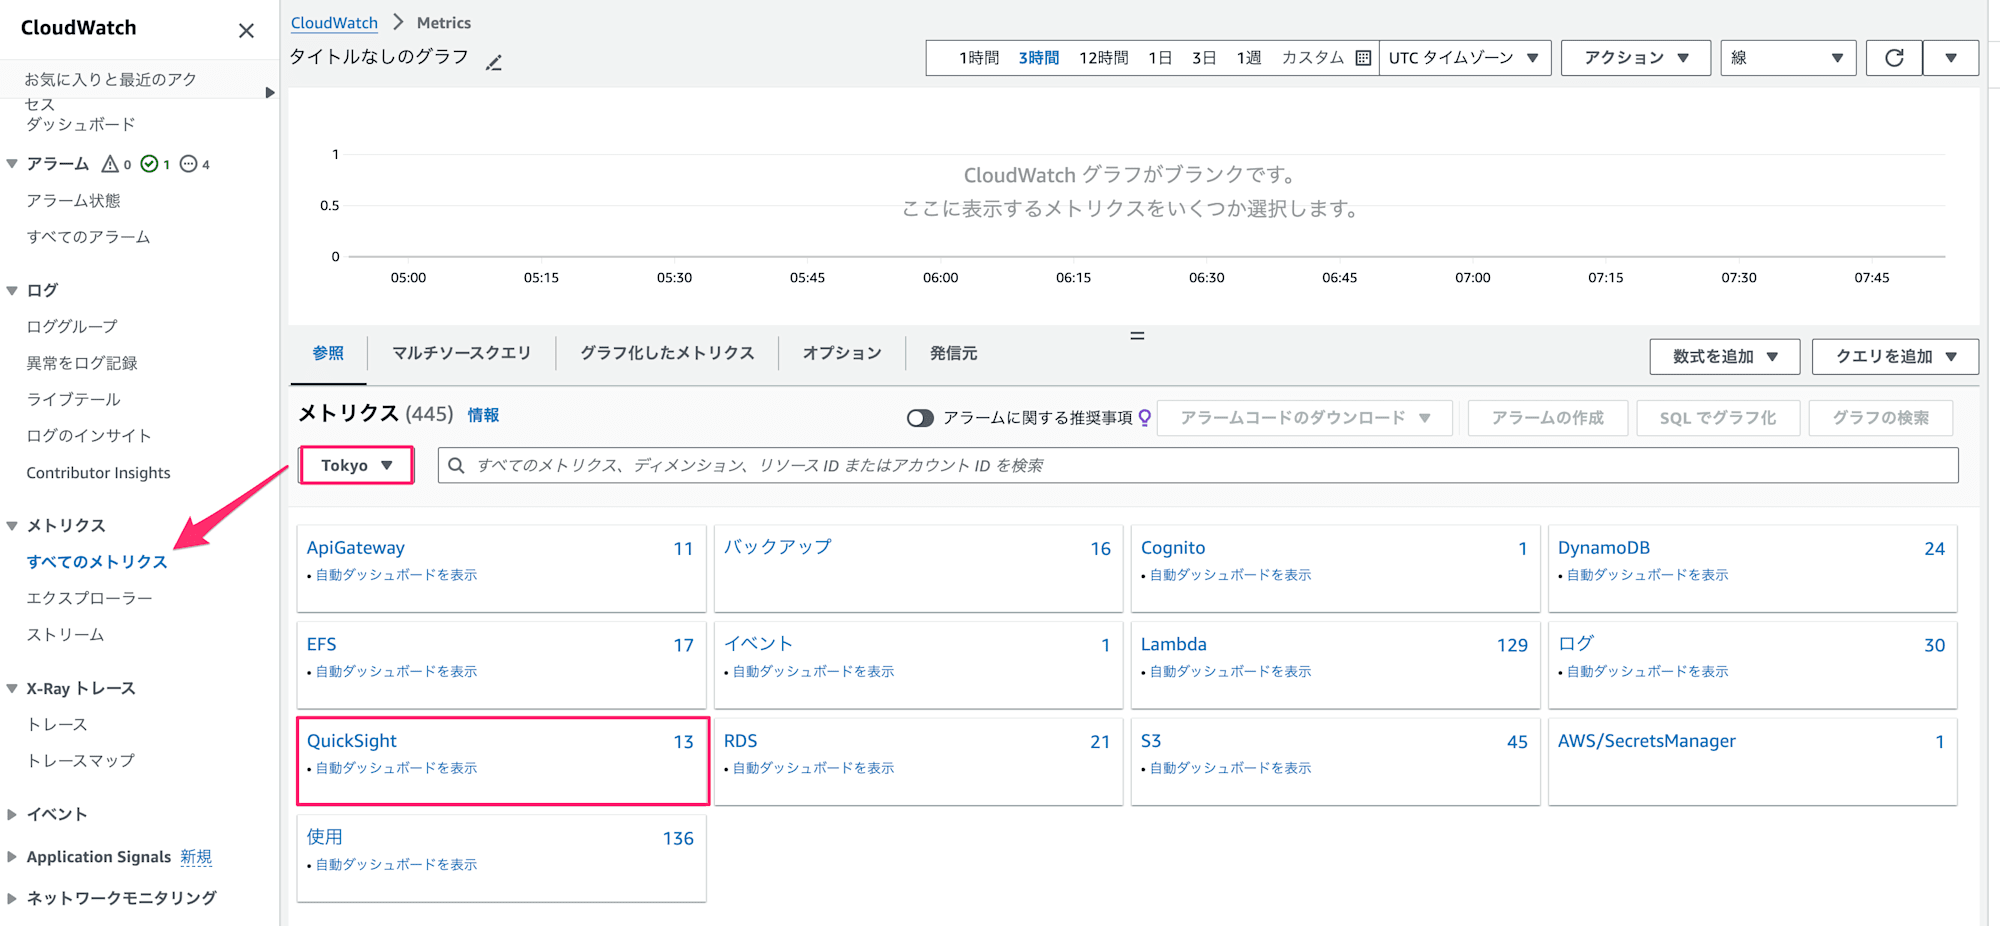
Task: Close the CloudWatch navigation panel
Action: 246,31
